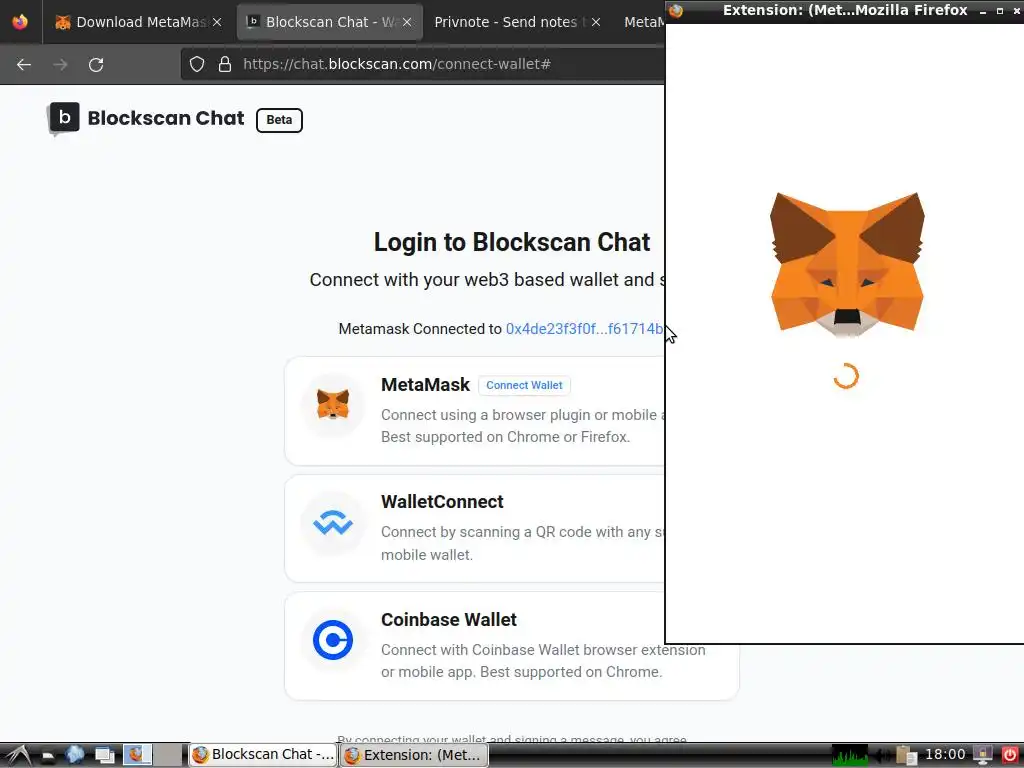This screenshot has height=768, width=1024.
Task: Activate Extension (Met... window in taskbar
Action: click(414, 754)
